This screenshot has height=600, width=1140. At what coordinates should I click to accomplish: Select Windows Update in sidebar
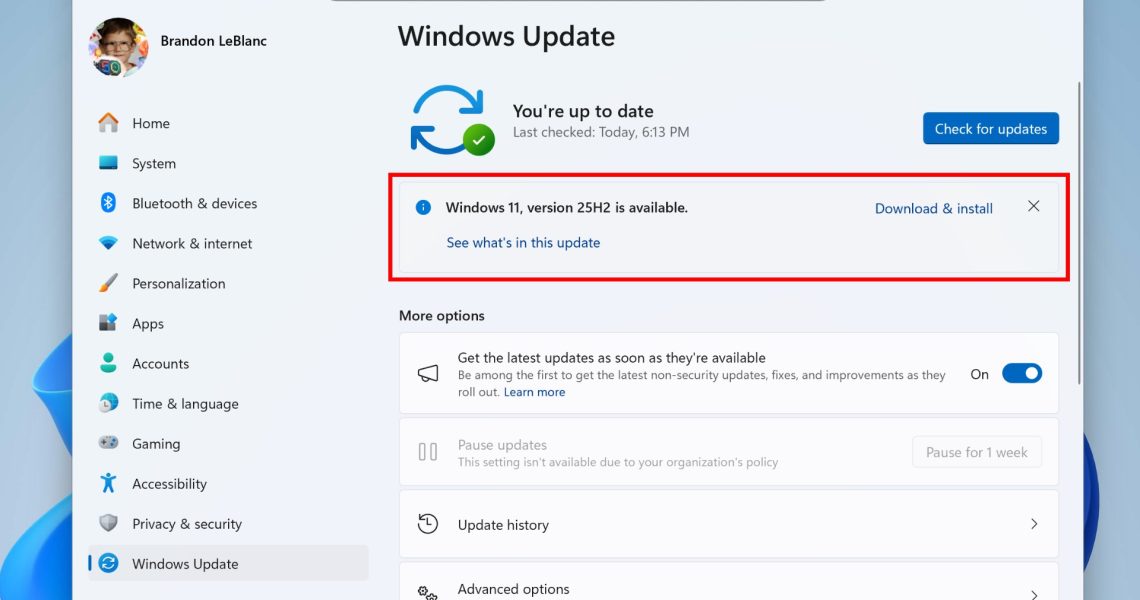[x=228, y=563]
